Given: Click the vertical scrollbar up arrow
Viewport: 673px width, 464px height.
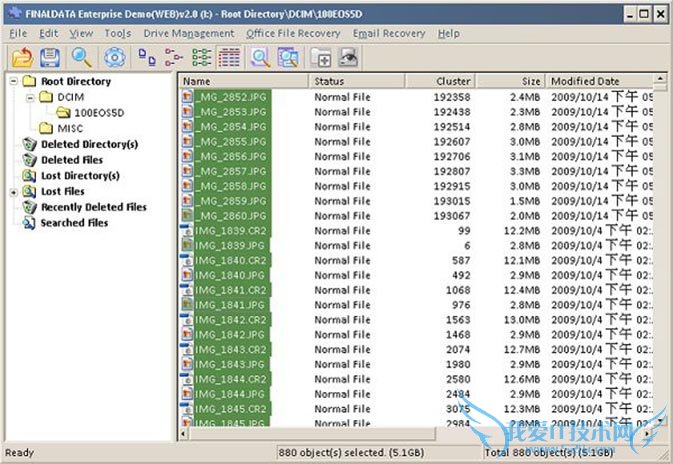Looking at the screenshot, I should point(660,79).
